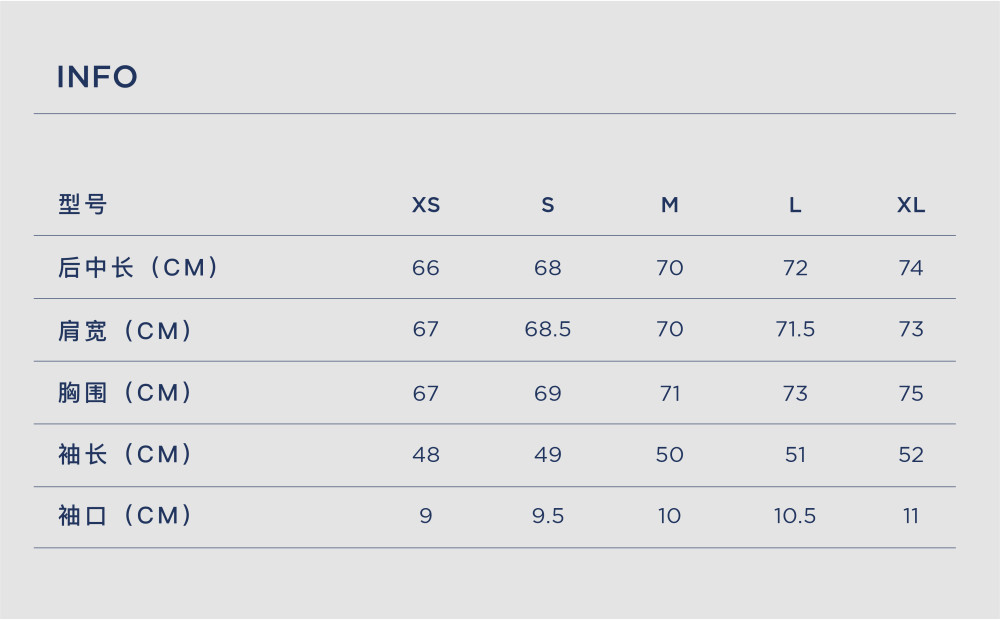Click the 袖口 (CM) row label
The image size is (1000, 620).
pyautogui.click(x=125, y=515)
